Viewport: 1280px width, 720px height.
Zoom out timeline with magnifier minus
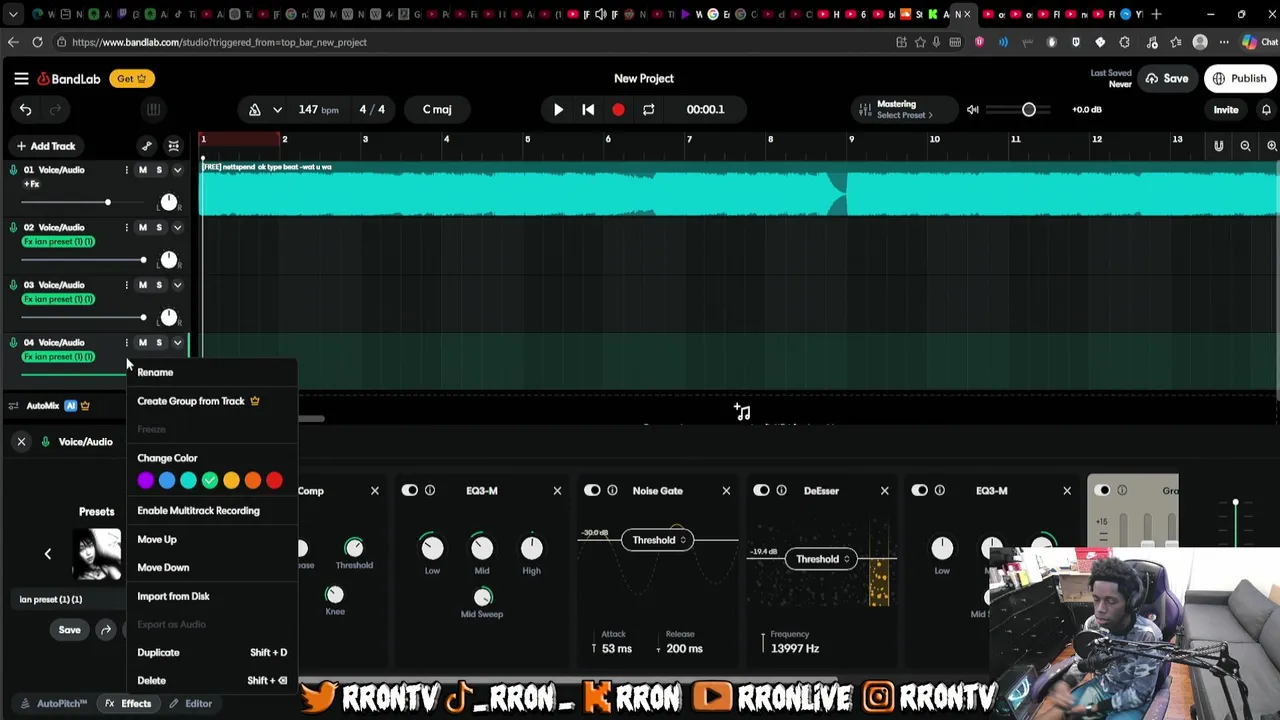tap(1245, 146)
